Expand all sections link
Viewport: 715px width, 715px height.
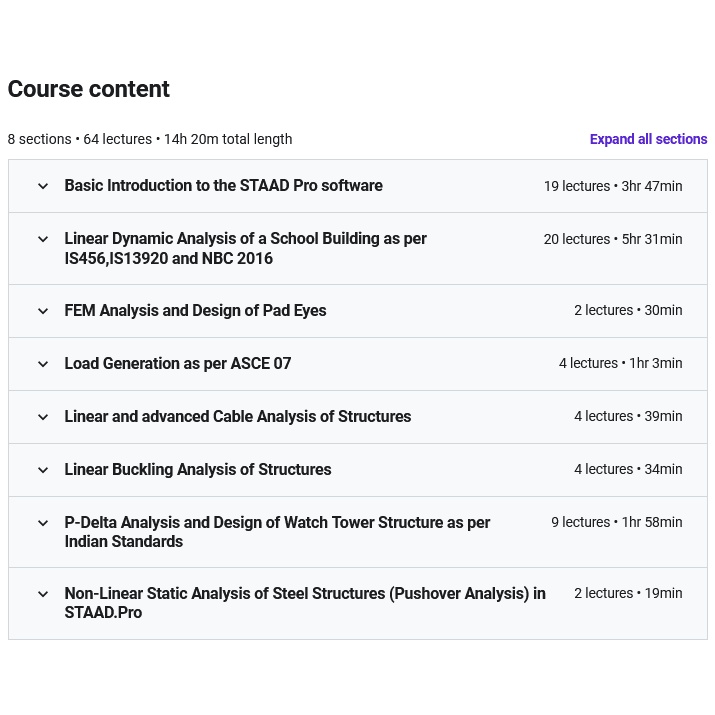coord(648,139)
